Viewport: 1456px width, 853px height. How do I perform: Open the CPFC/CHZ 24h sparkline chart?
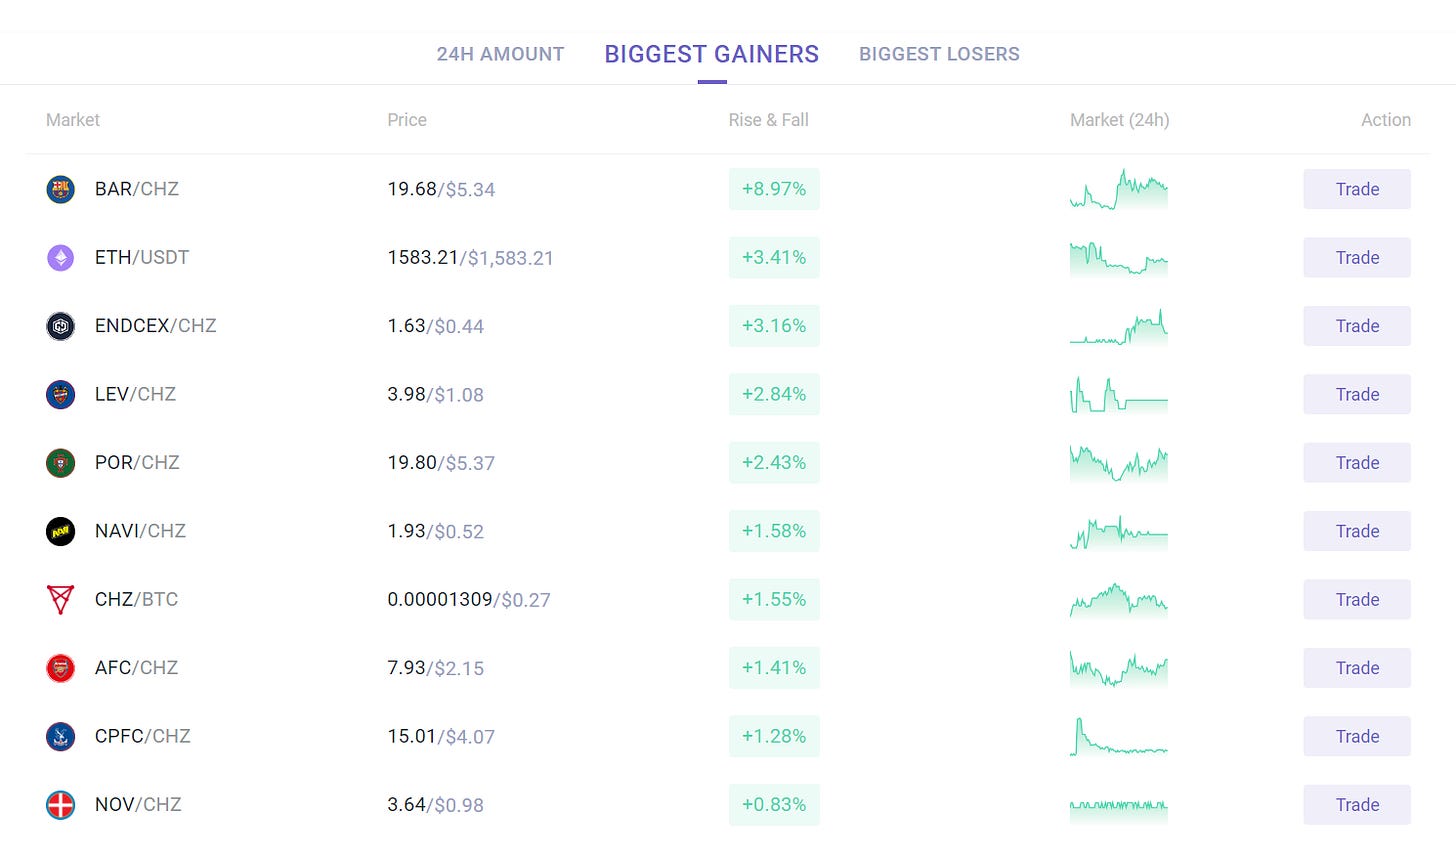pyautogui.click(x=1119, y=736)
